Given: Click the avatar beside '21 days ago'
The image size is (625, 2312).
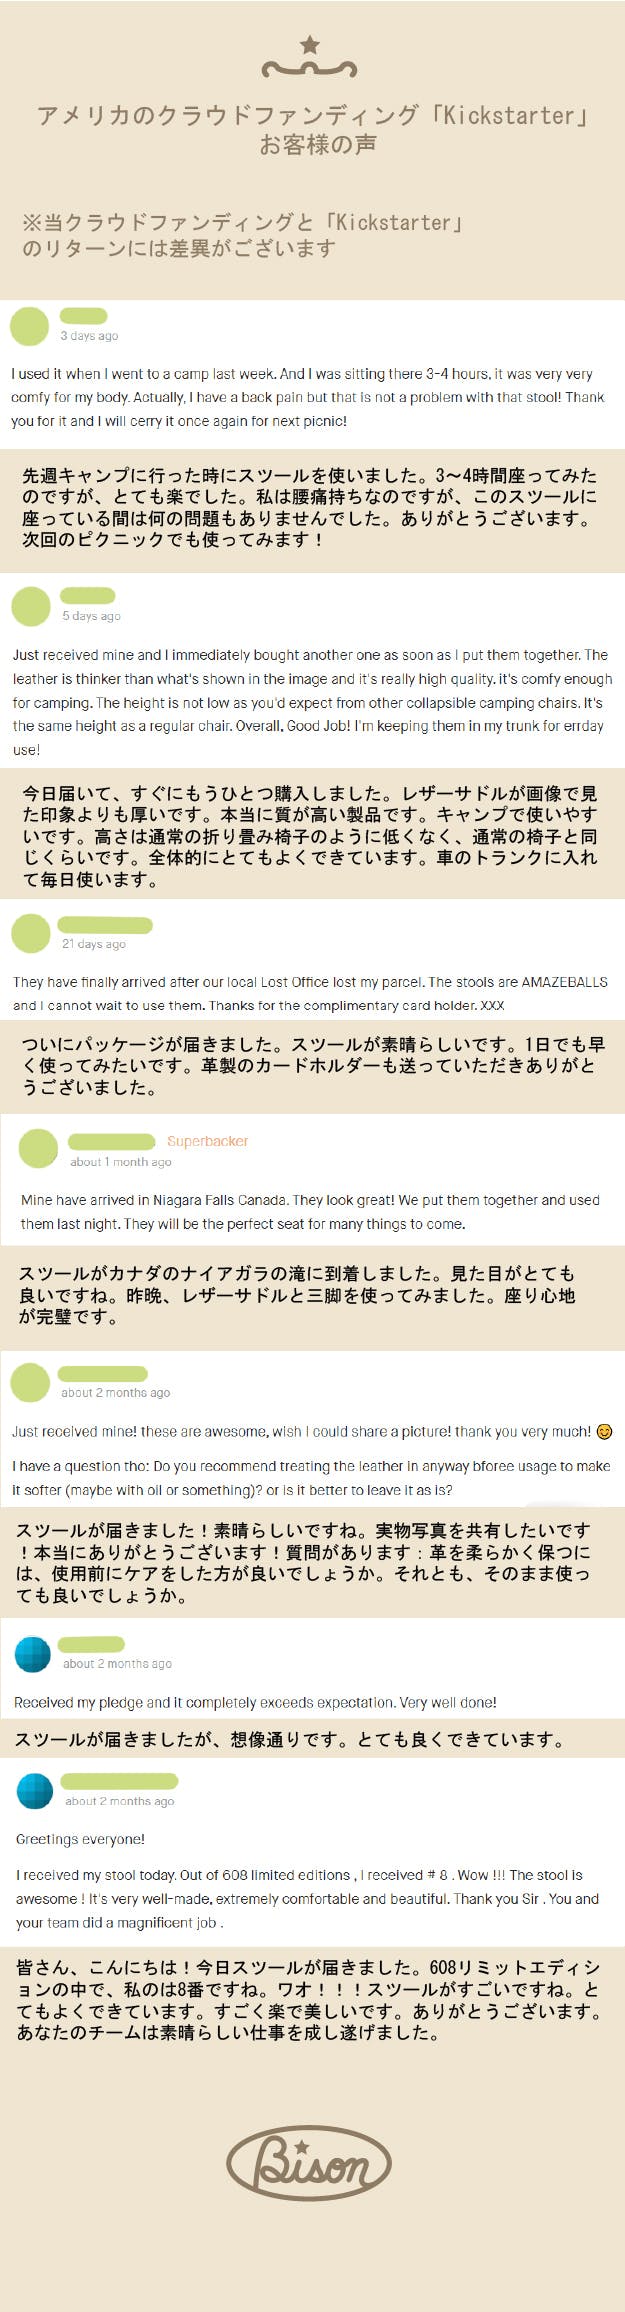Looking at the screenshot, I should pyautogui.click(x=31, y=934).
